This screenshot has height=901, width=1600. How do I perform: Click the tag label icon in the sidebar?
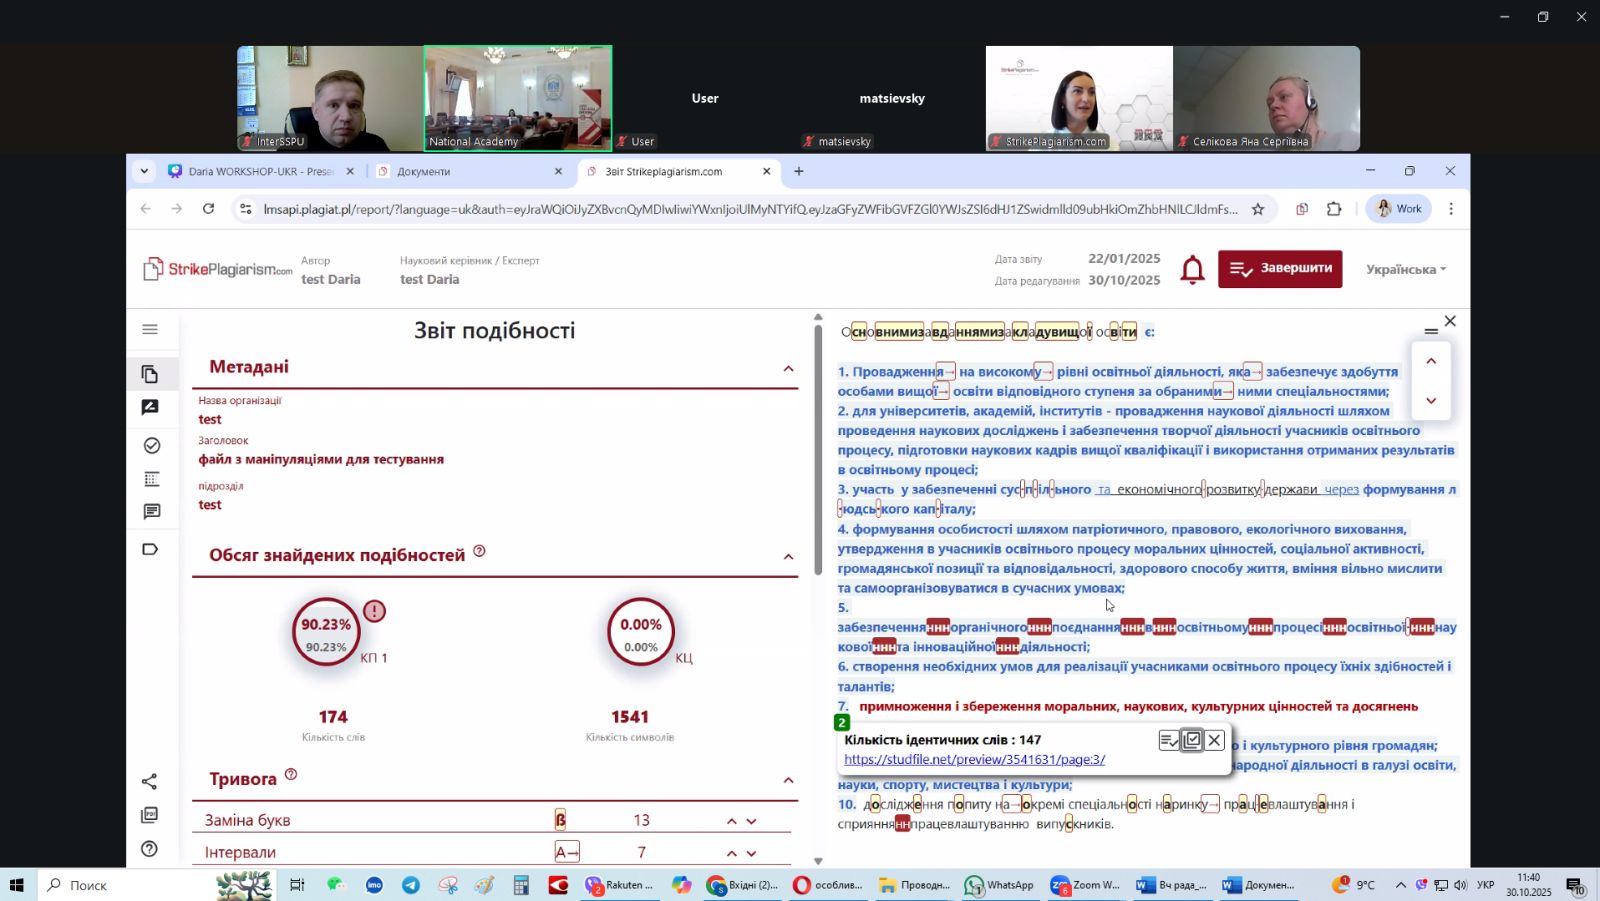[150, 549]
